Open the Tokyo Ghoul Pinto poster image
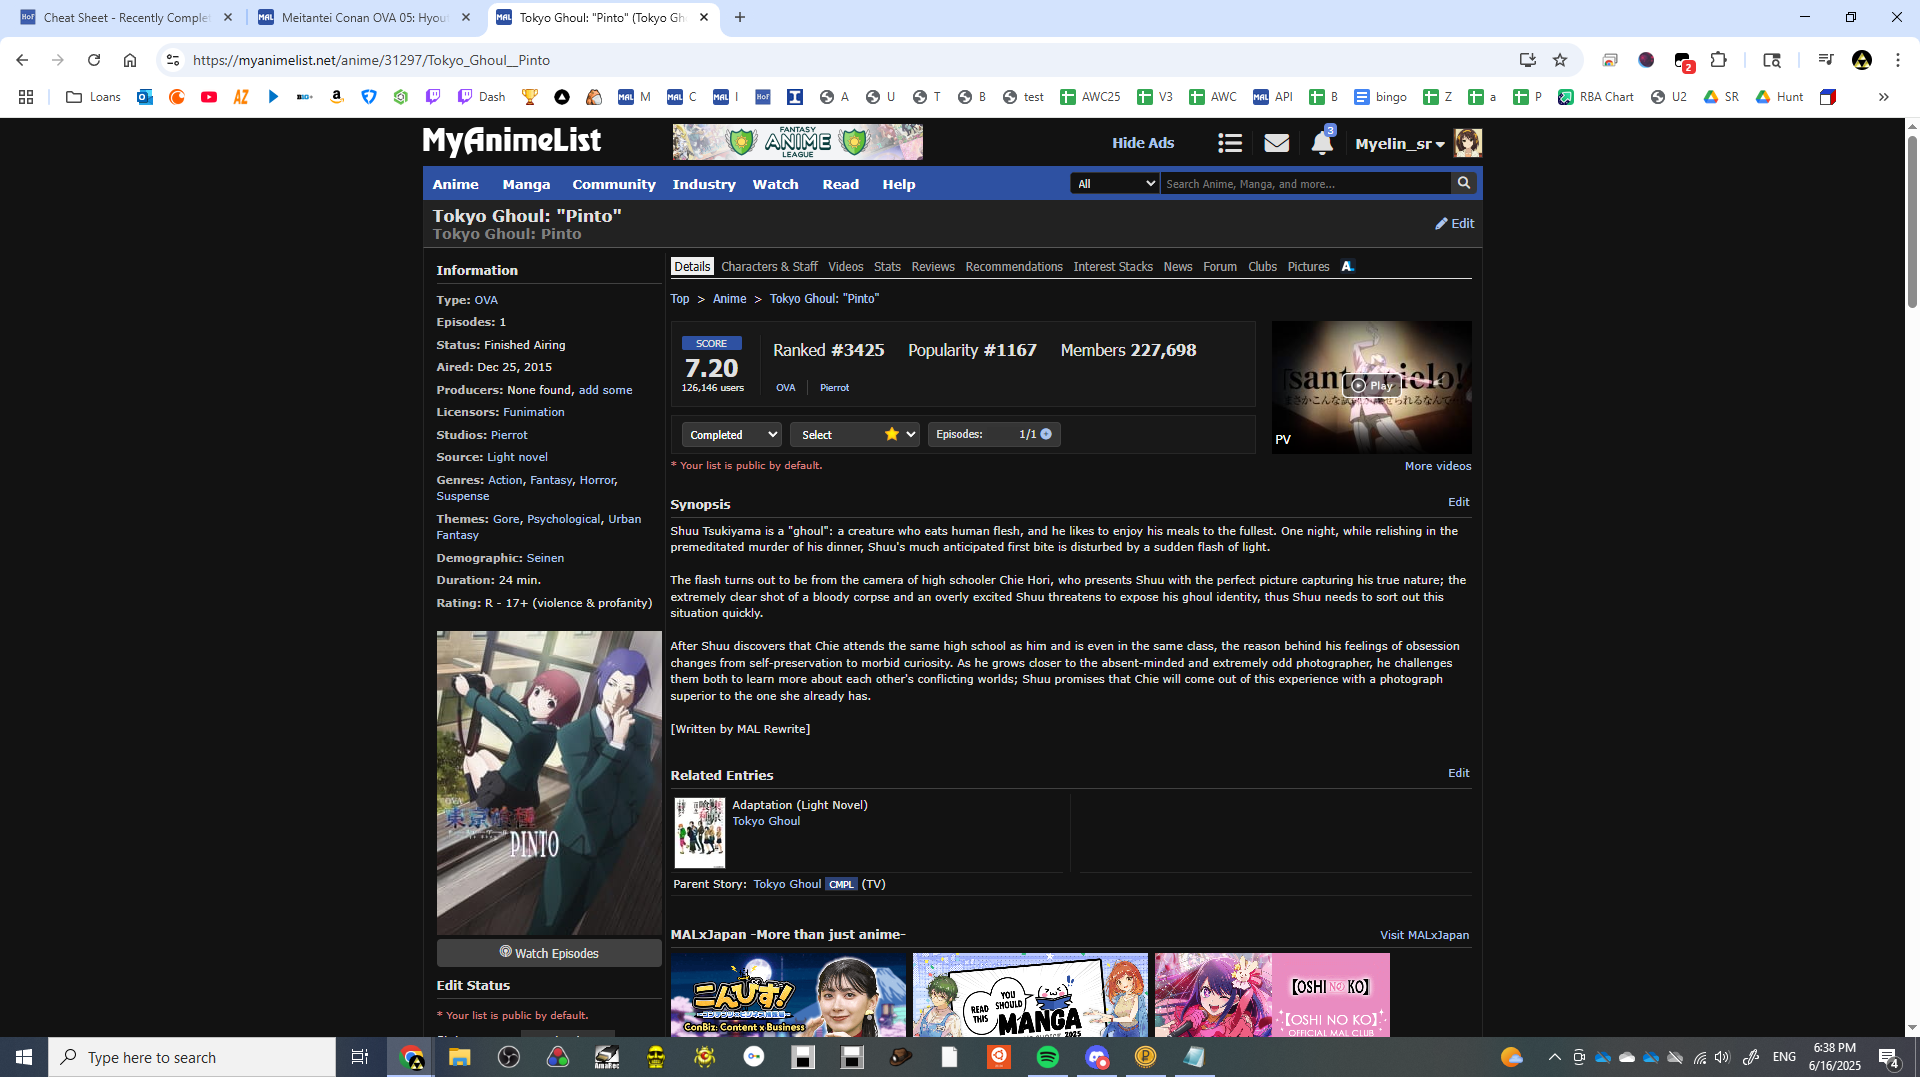This screenshot has height=1077, width=1920. (549, 783)
